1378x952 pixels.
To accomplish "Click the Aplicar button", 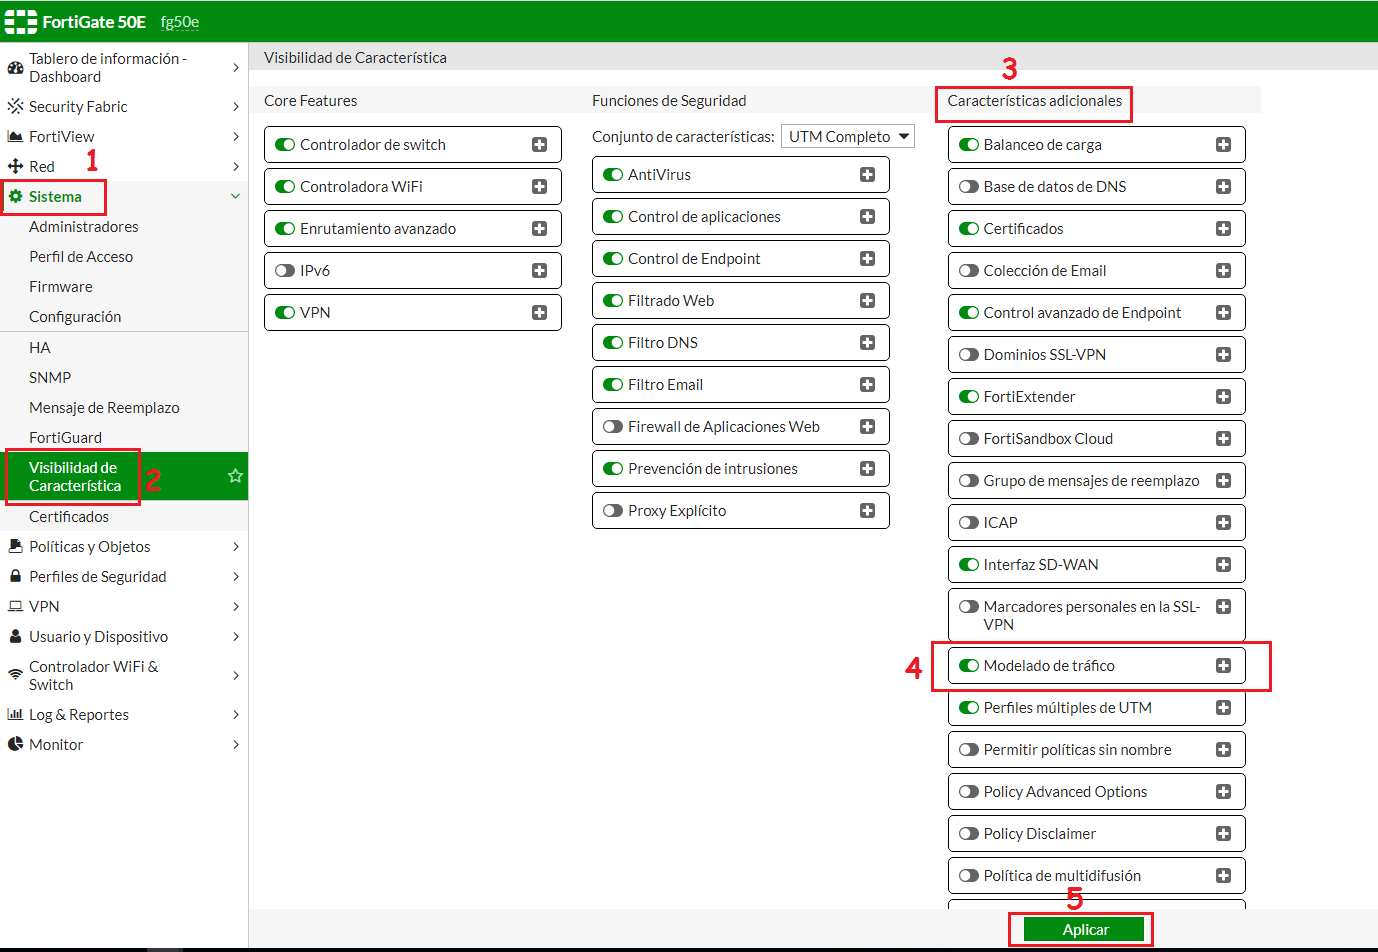I will (x=1085, y=930).
